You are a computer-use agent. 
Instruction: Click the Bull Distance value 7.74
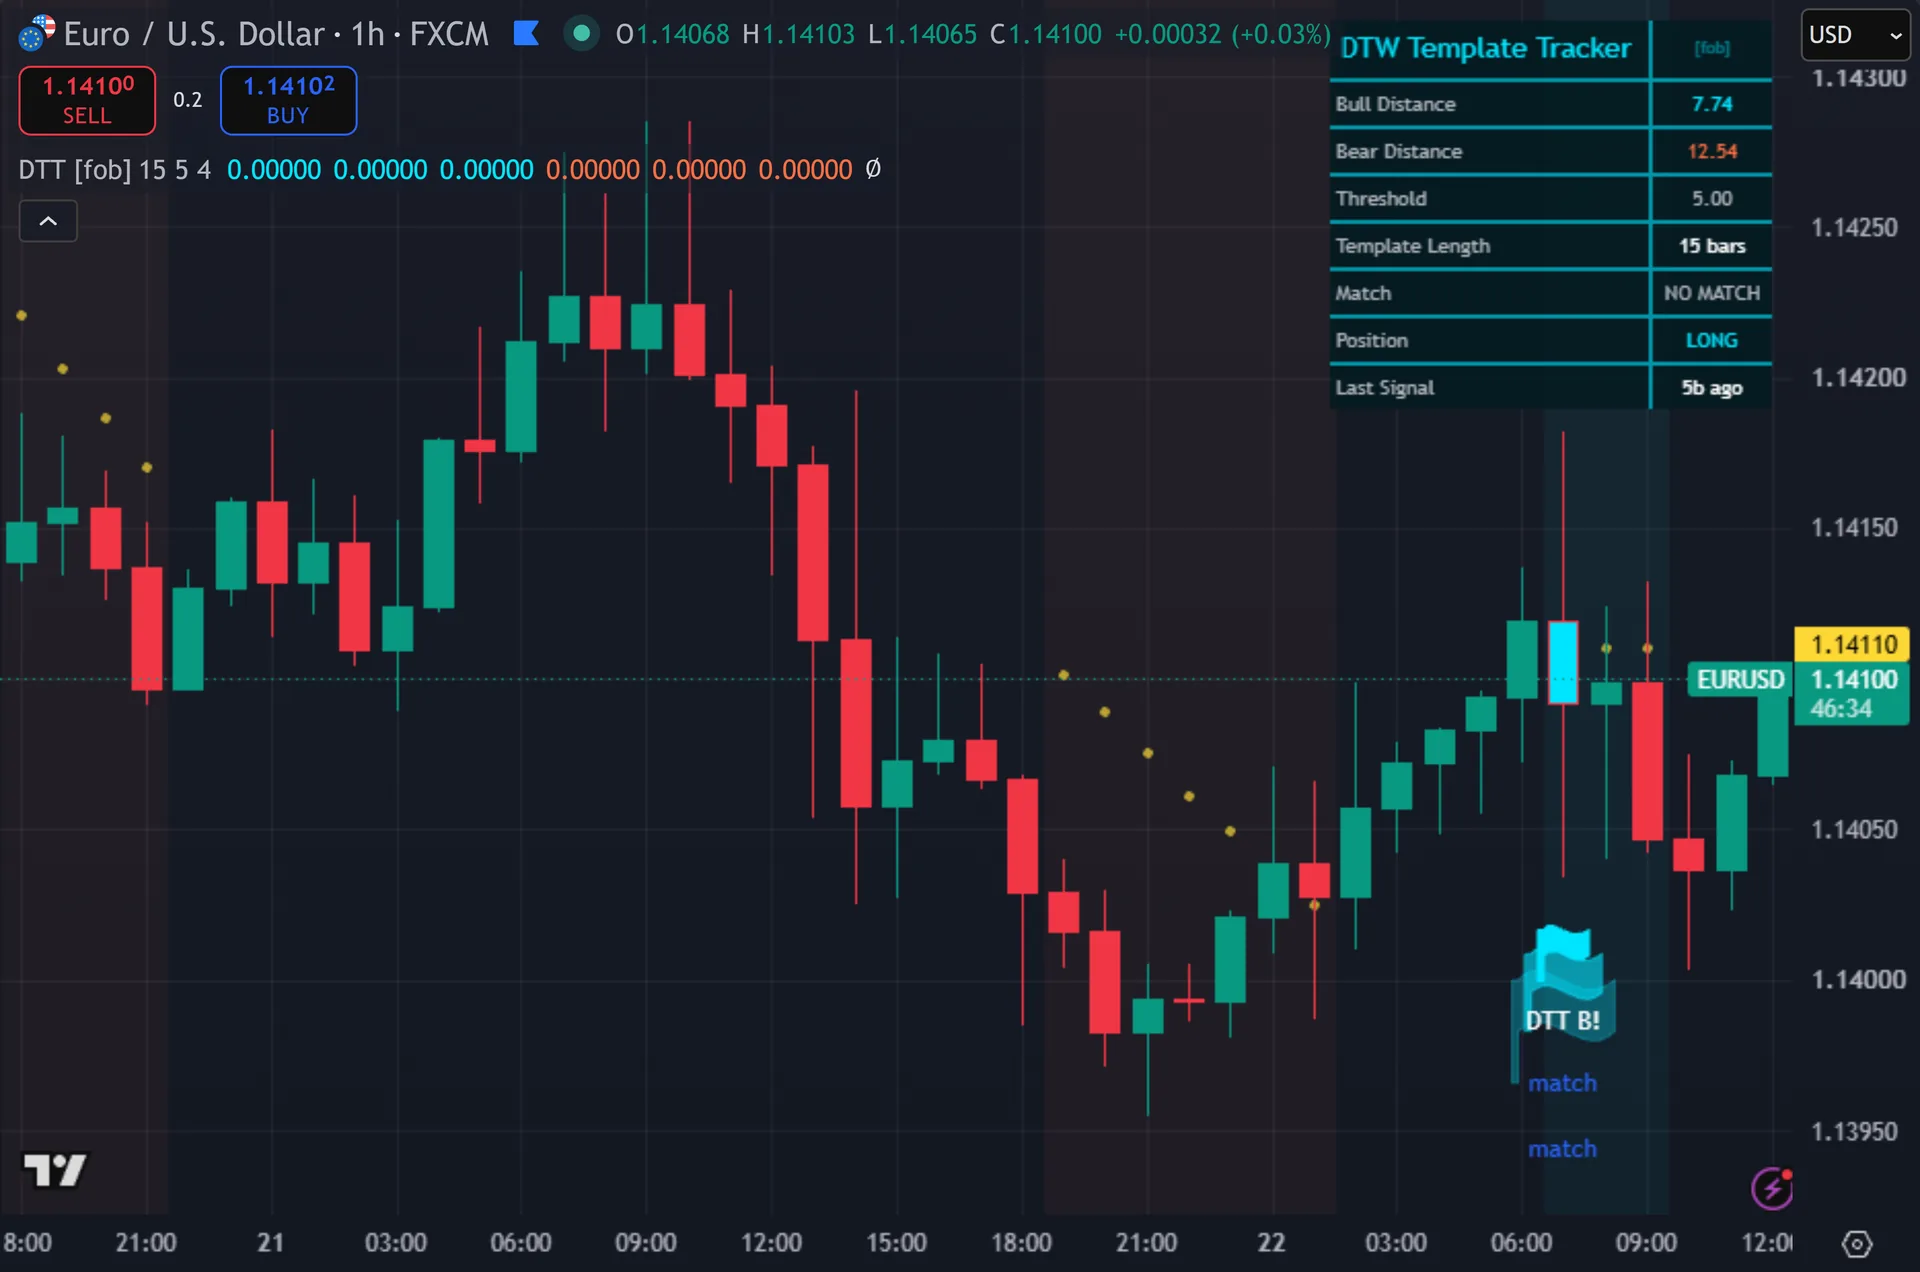click(x=1712, y=104)
